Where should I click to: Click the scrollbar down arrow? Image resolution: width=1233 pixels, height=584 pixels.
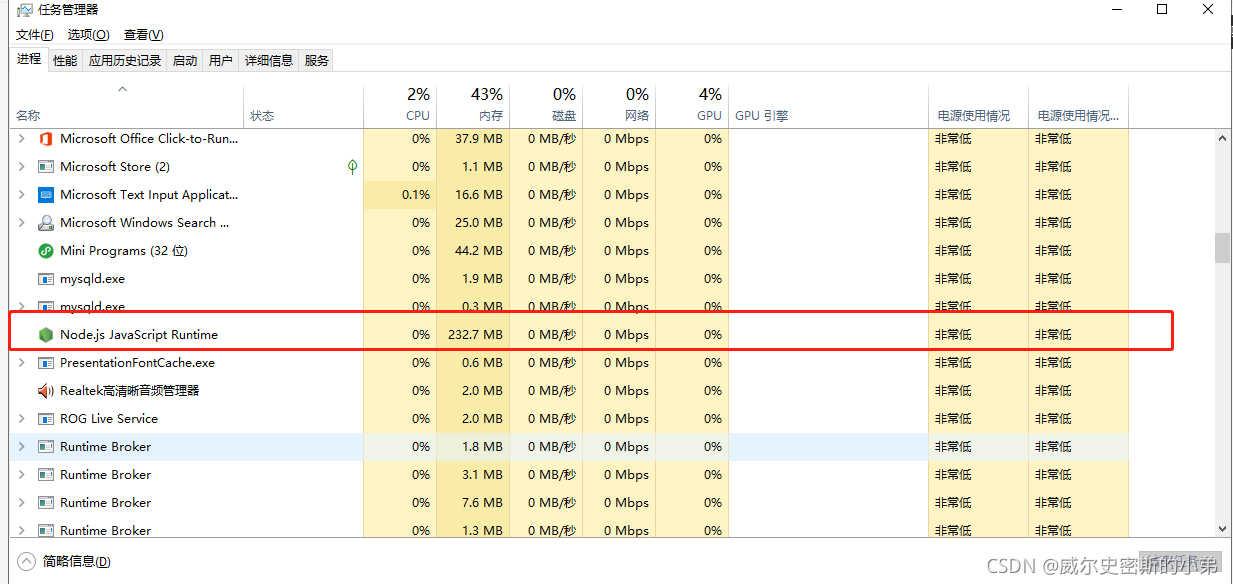pos(1222,528)
